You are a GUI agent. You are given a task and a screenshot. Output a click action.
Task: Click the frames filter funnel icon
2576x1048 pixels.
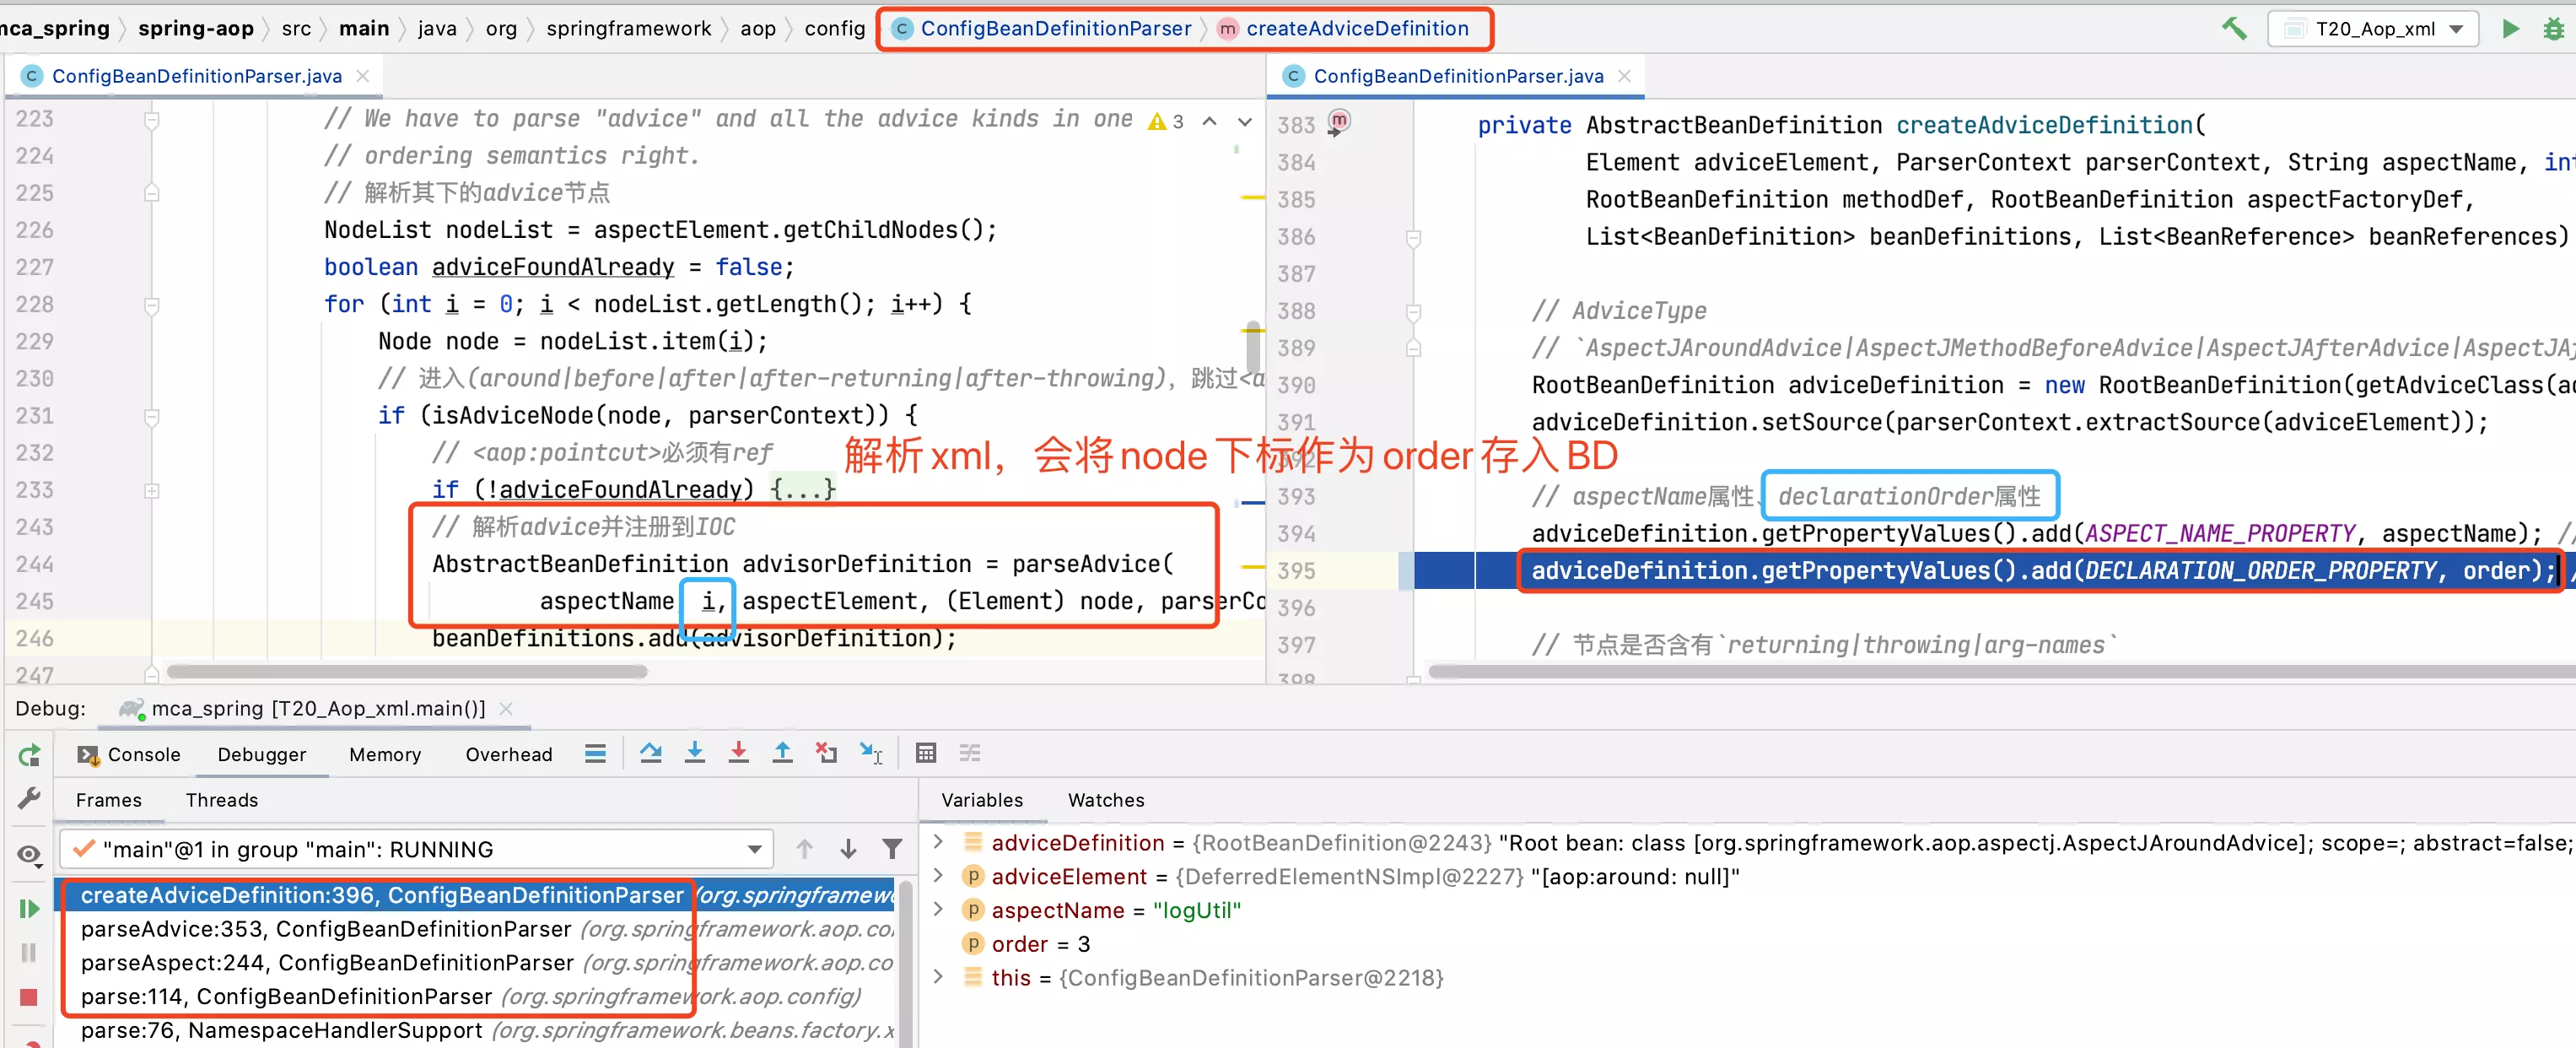(892, 849)
